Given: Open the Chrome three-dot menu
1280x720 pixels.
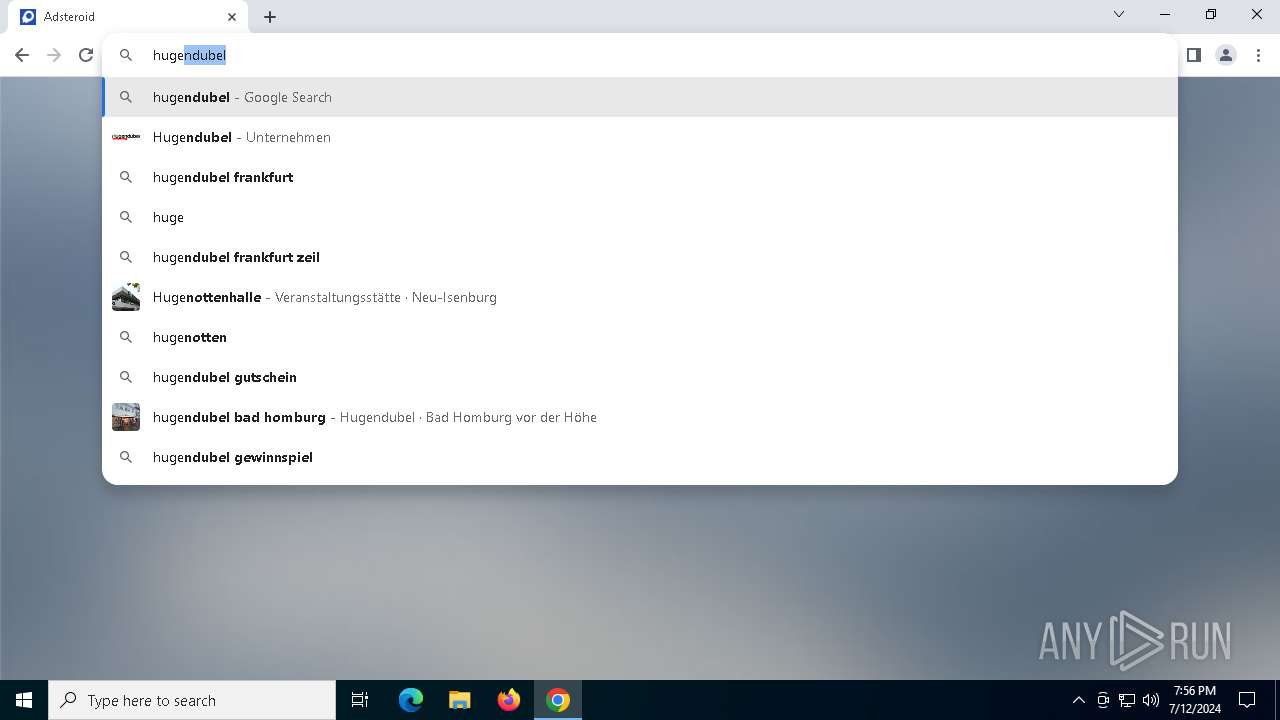Looking at the screenshot, I should [x=1258, y=55].
